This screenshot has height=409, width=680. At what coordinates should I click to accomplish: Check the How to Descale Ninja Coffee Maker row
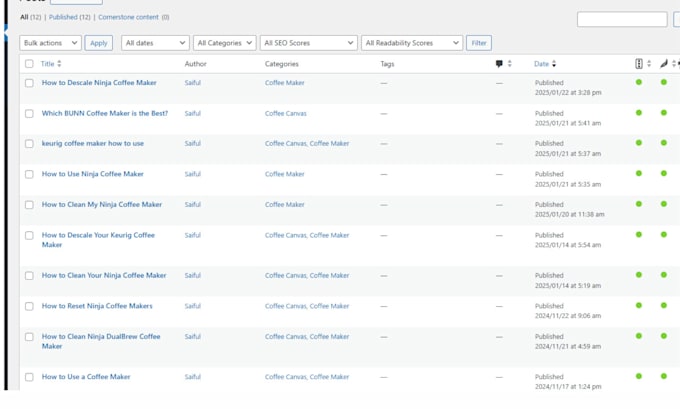(x=29, y=83)
